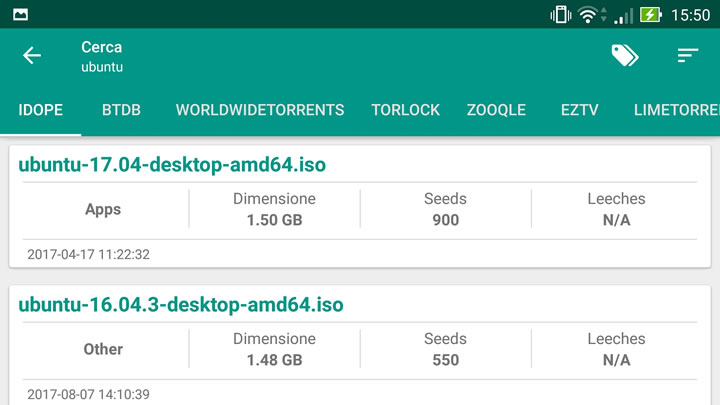Screen dimensions: 720x405
Task: Select the IDOPE tab
Action: (40, 110)
